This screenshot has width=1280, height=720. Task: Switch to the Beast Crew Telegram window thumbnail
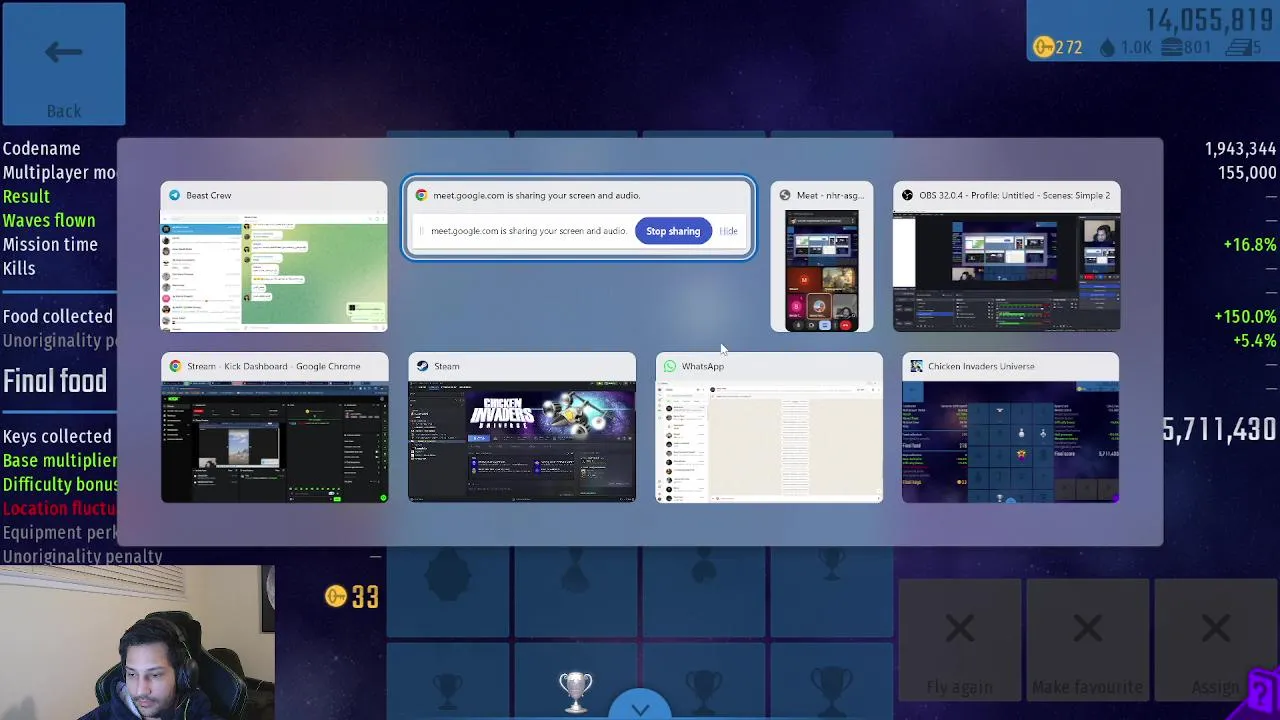tap(274, 257)
